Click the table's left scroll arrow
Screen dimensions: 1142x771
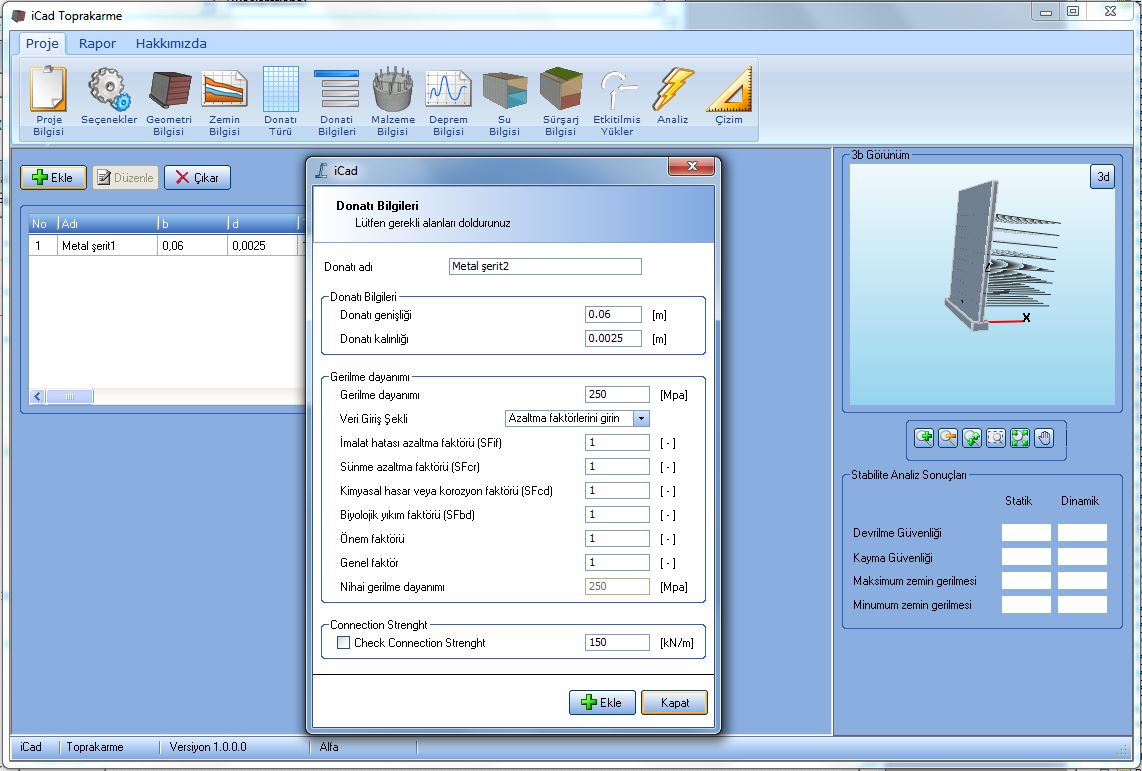pos(37,397)
